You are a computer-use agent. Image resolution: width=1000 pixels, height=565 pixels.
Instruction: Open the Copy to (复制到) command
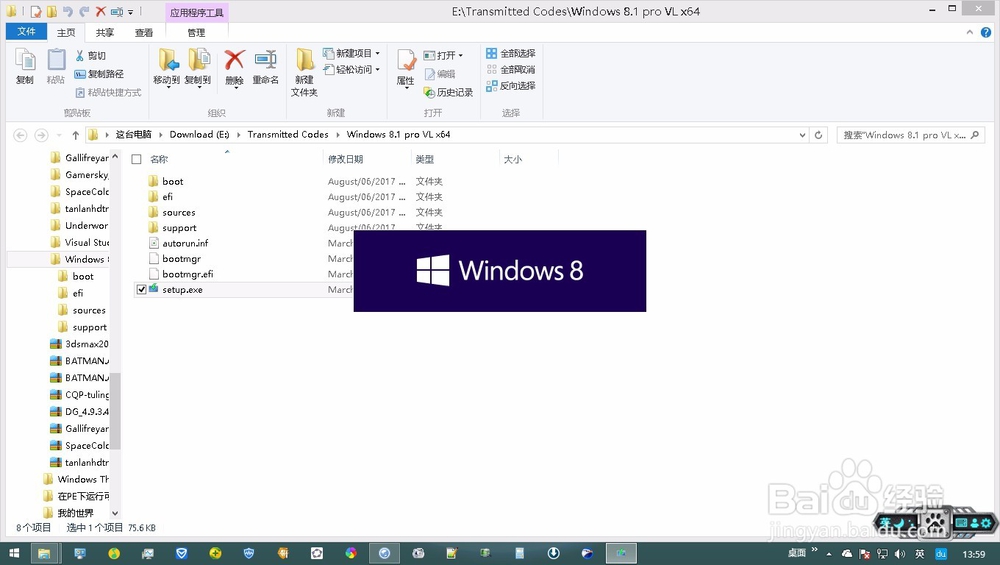click(198, 67)
